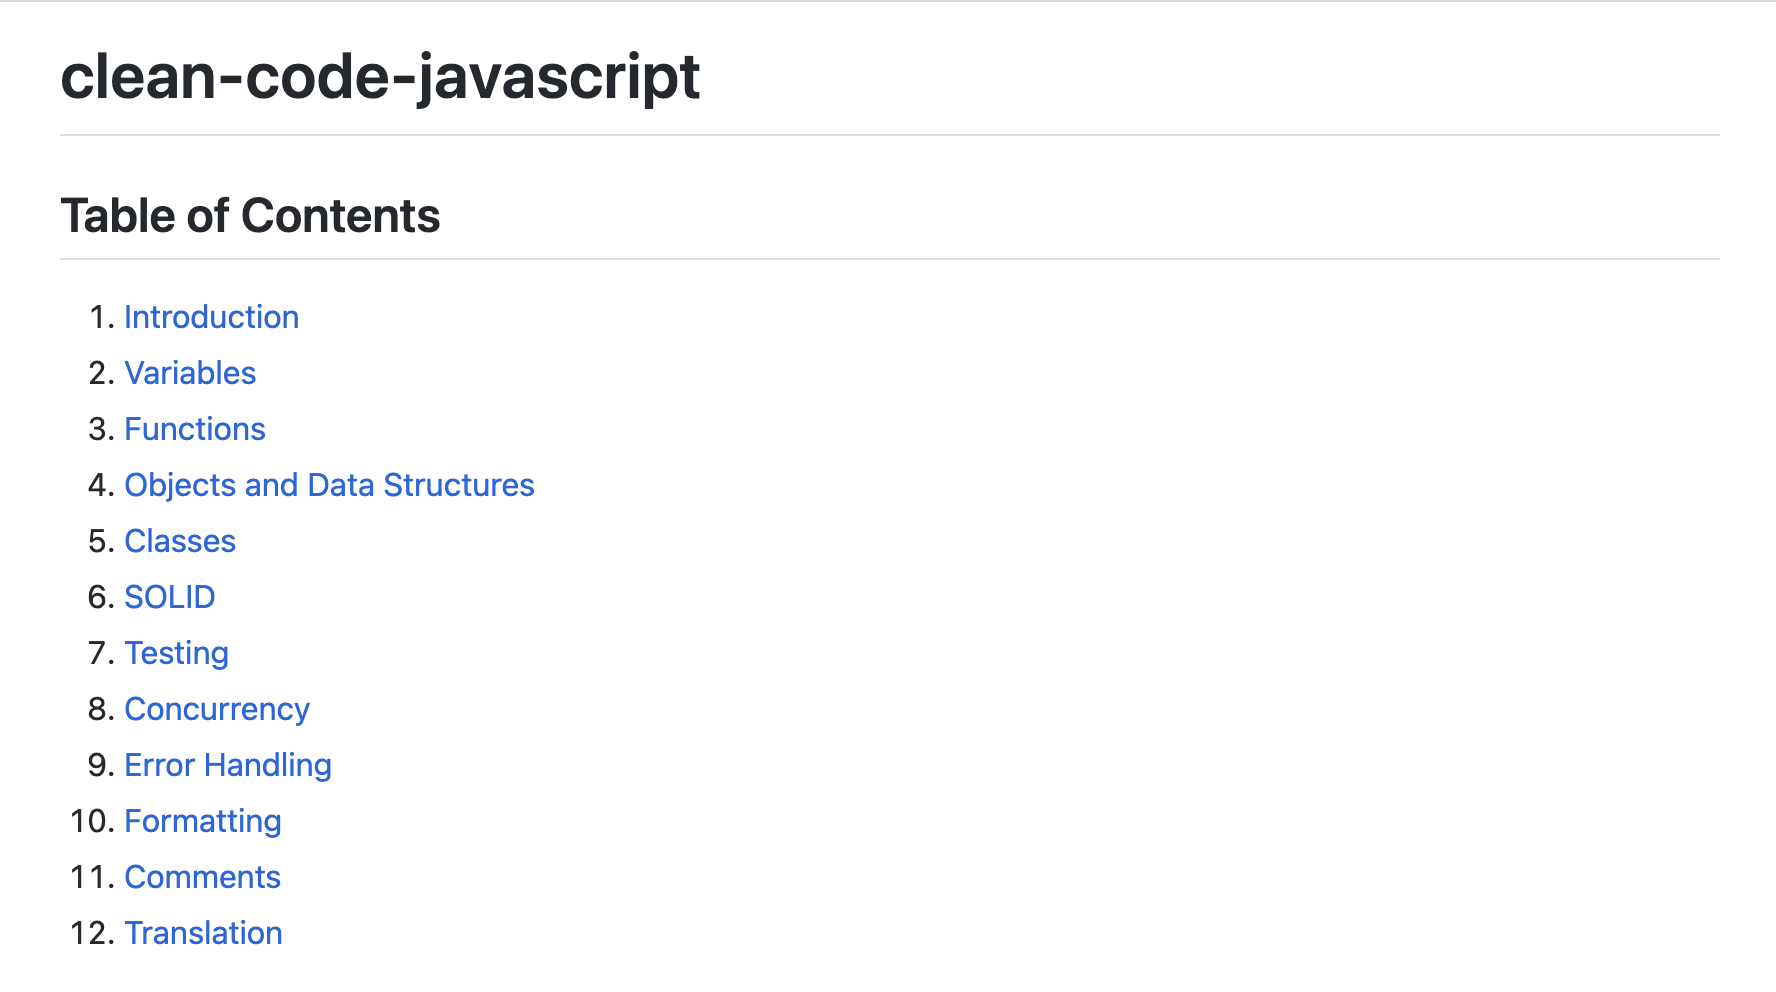The image size is (1776, 992).
Task: Click list number 9 beside Error Handling
Action: click(101, 765)
